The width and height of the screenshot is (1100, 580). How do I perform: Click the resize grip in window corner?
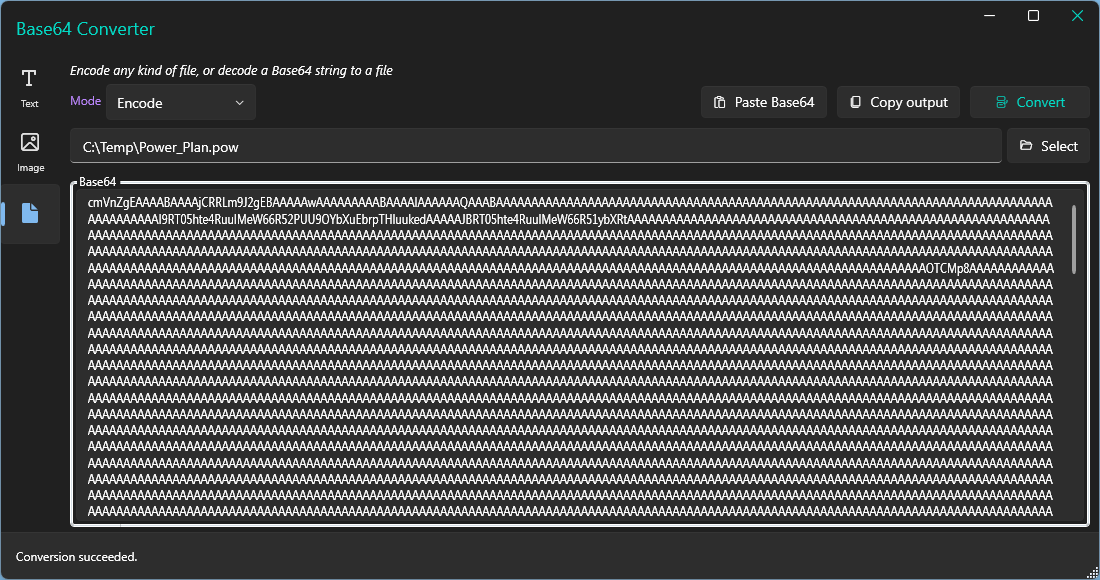pyautogui.click(x=1091, y=571)
